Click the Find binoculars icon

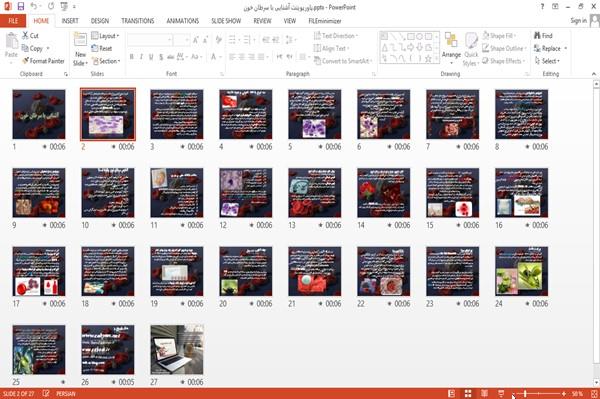click(x=537, y=36)
